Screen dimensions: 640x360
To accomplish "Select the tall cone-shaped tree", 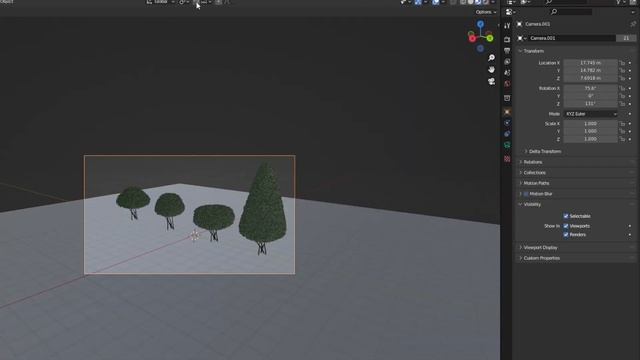I will [262, 208].
